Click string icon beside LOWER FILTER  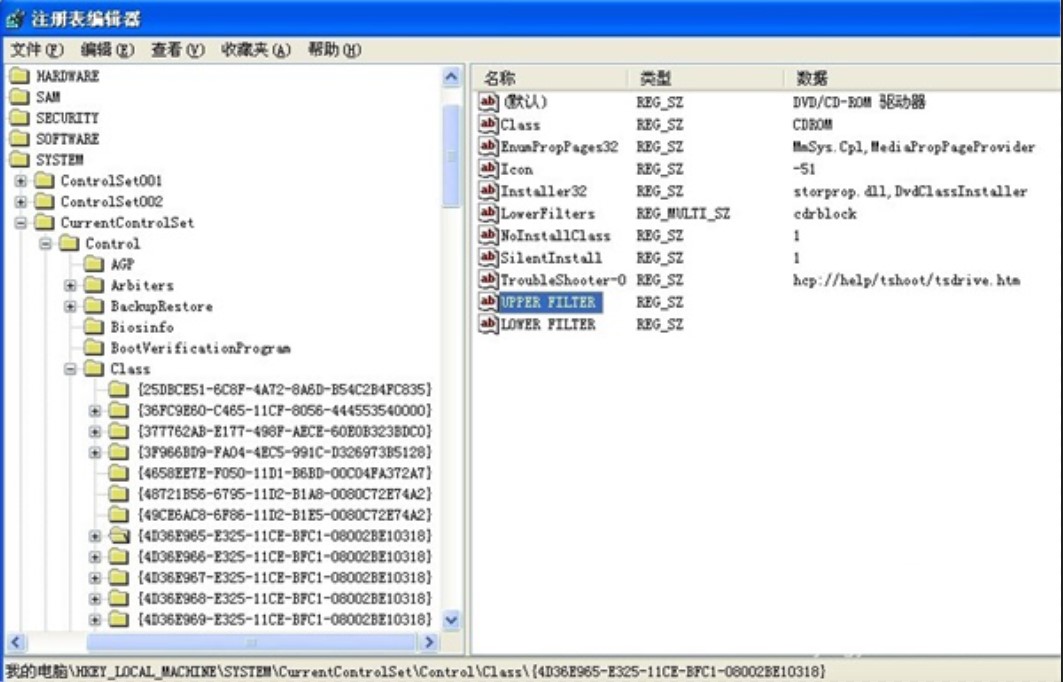click(488, 324)
